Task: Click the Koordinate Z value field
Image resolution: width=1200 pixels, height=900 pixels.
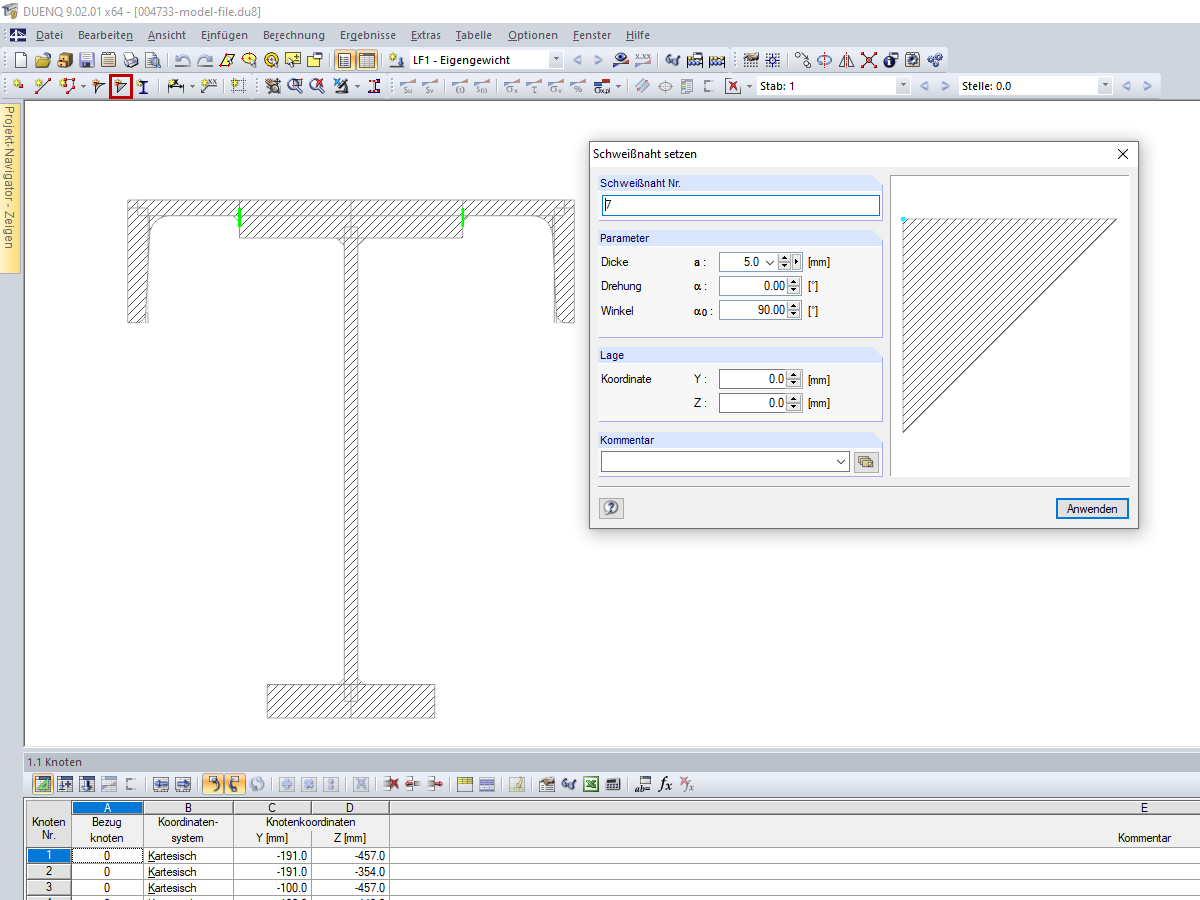Action: [753, 403]
